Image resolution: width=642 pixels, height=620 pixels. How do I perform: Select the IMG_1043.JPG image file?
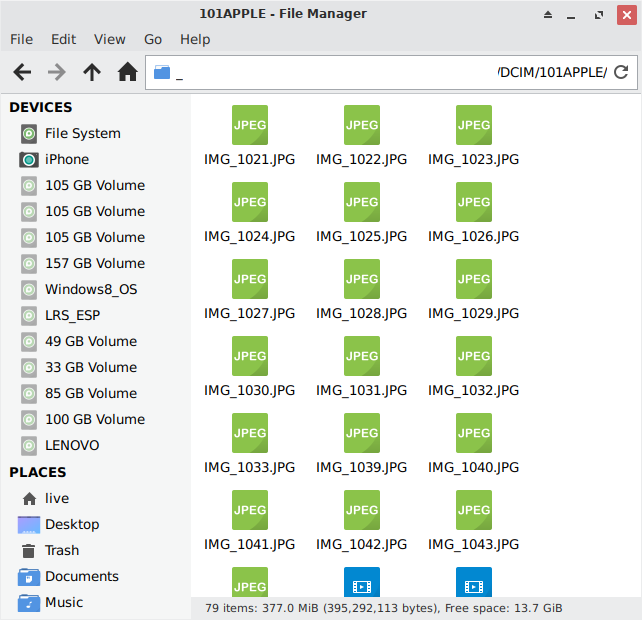(x=473, y=511)
